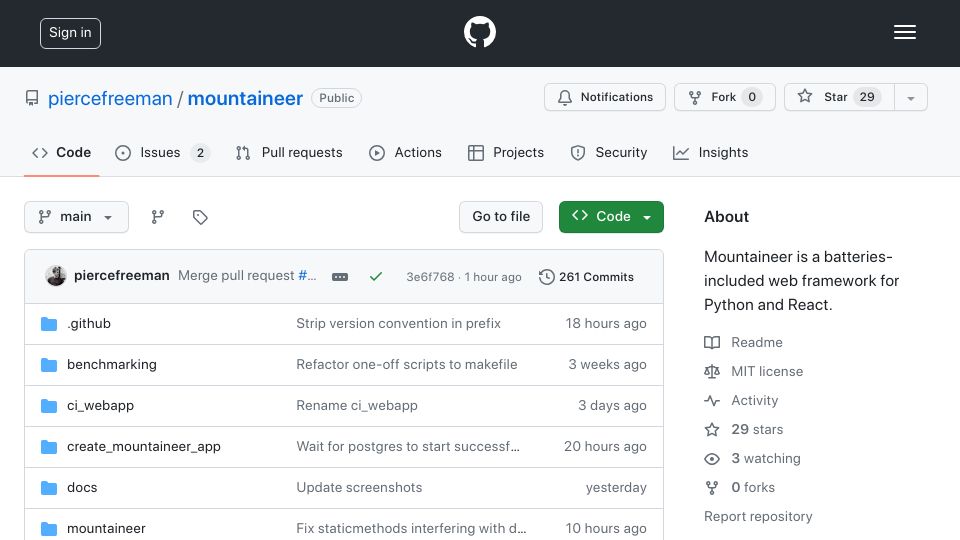Open the ci_webapp folder
This screenshot has width=960, height=540.
click(x=100, y=406)
